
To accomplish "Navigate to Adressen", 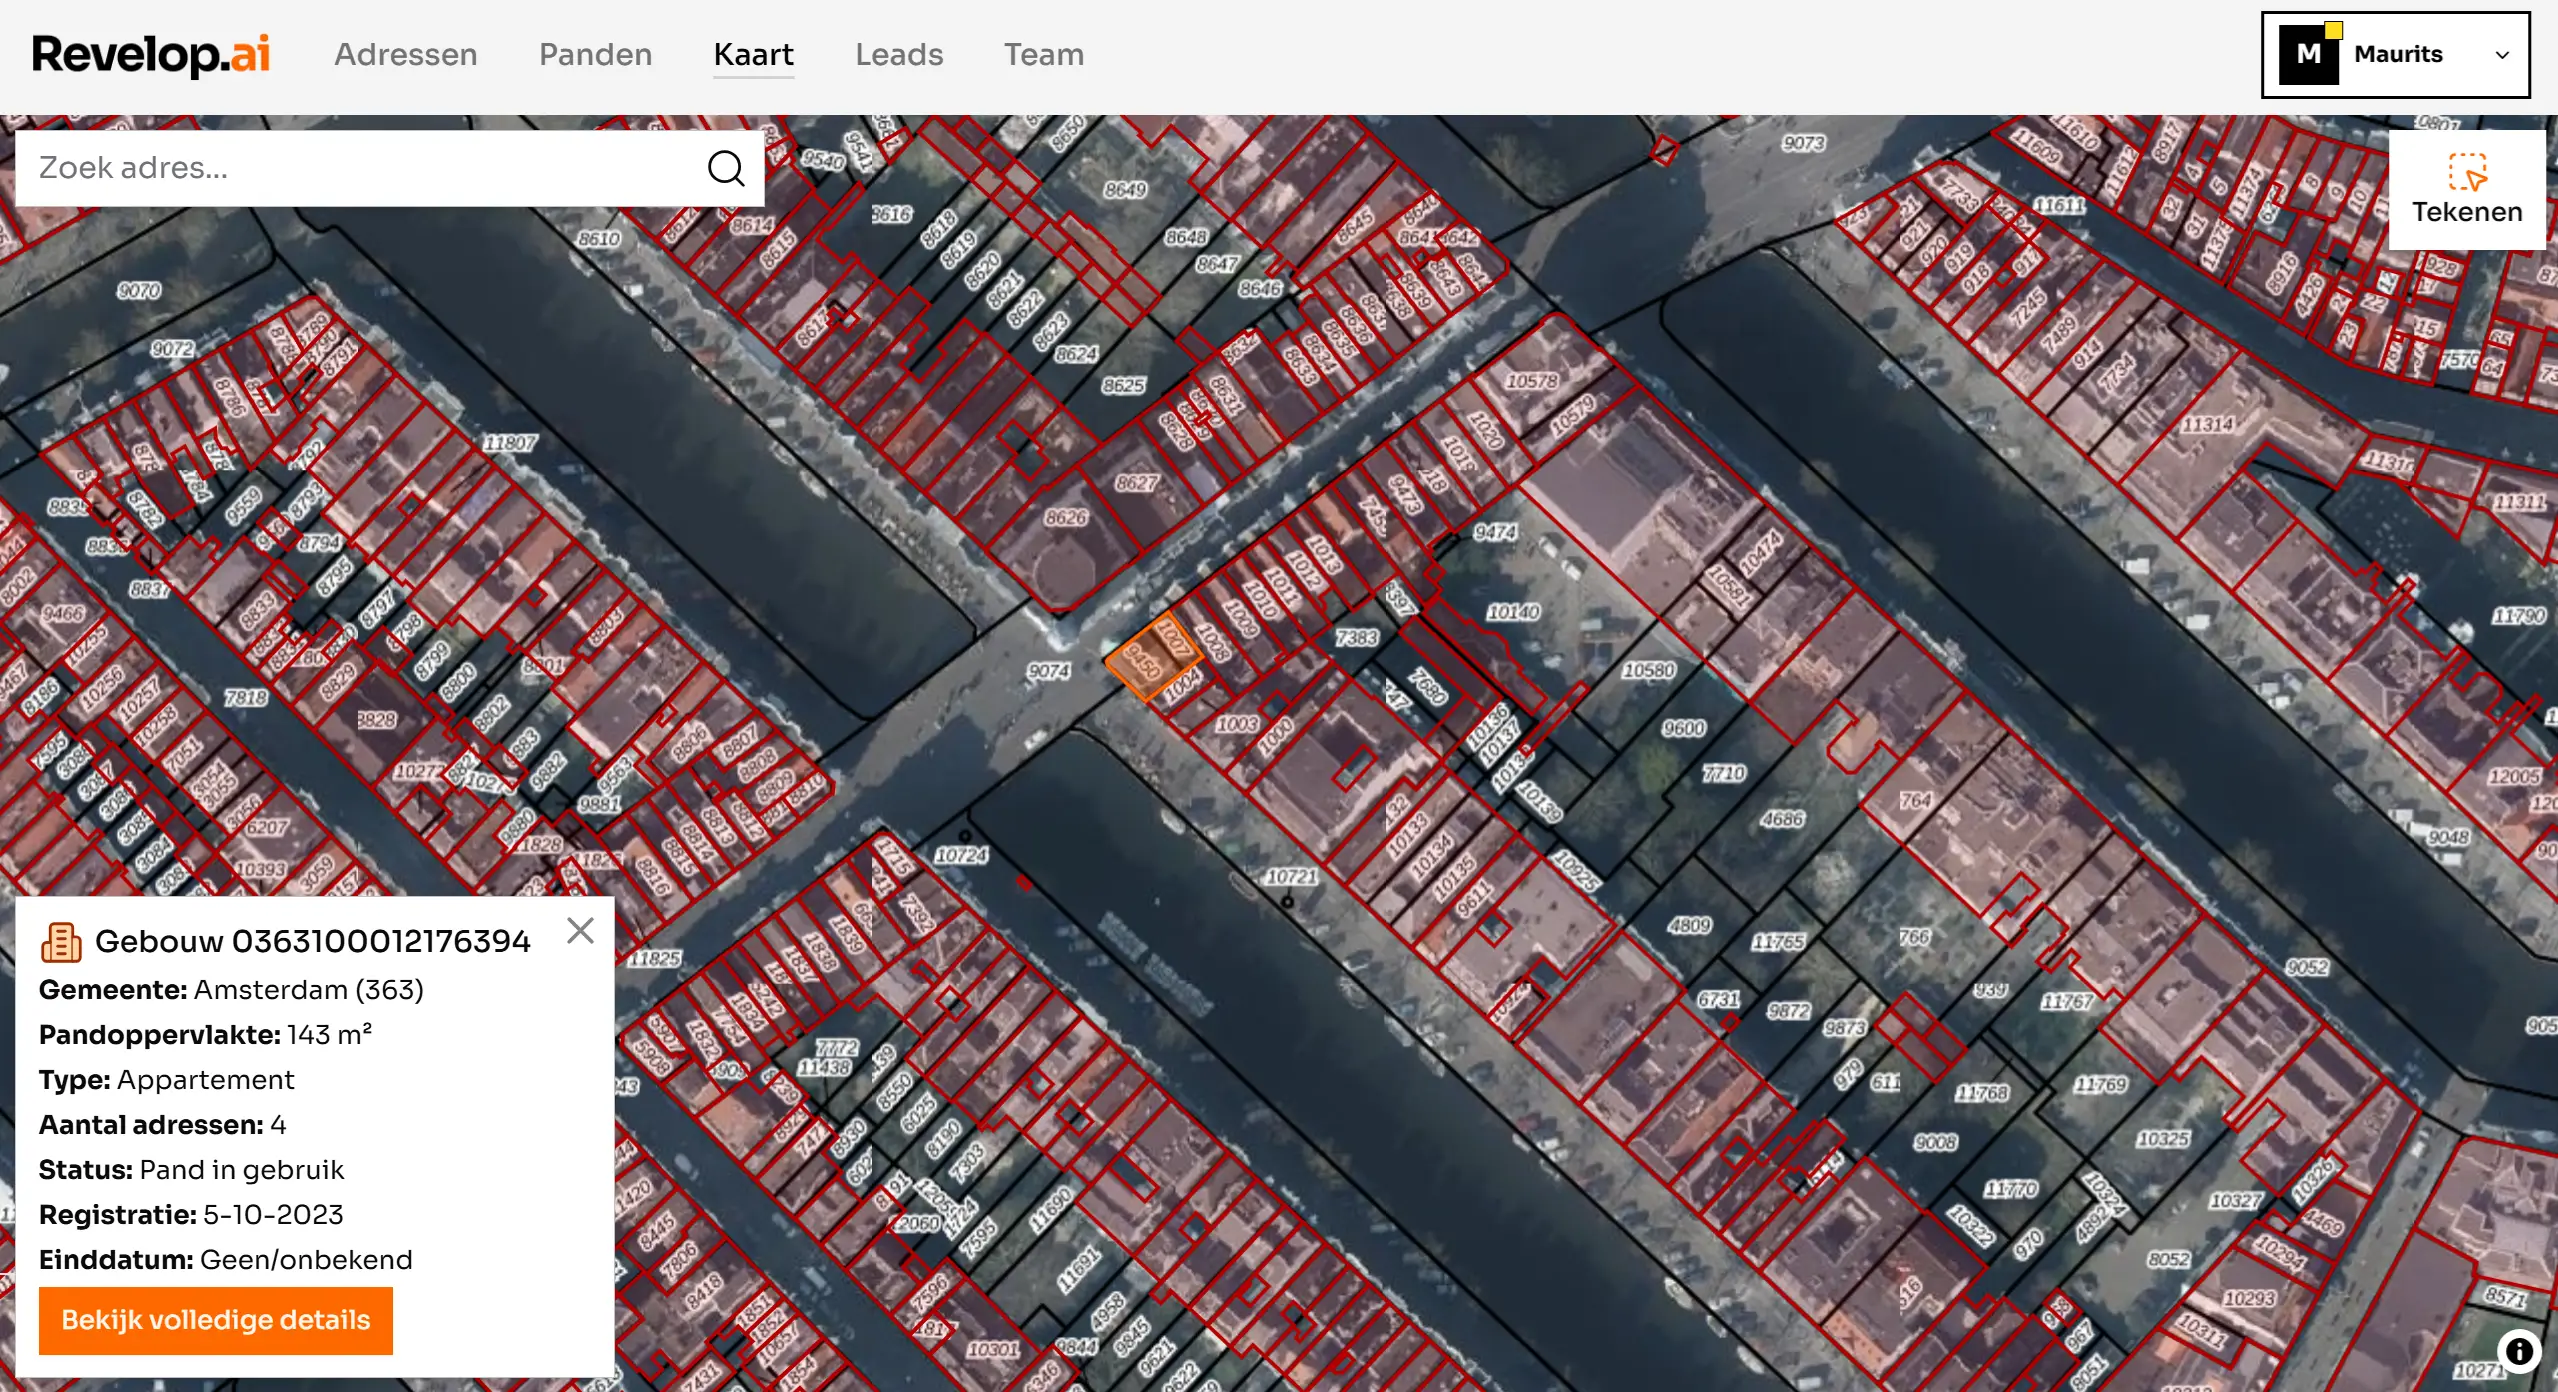I will [405, 54].
